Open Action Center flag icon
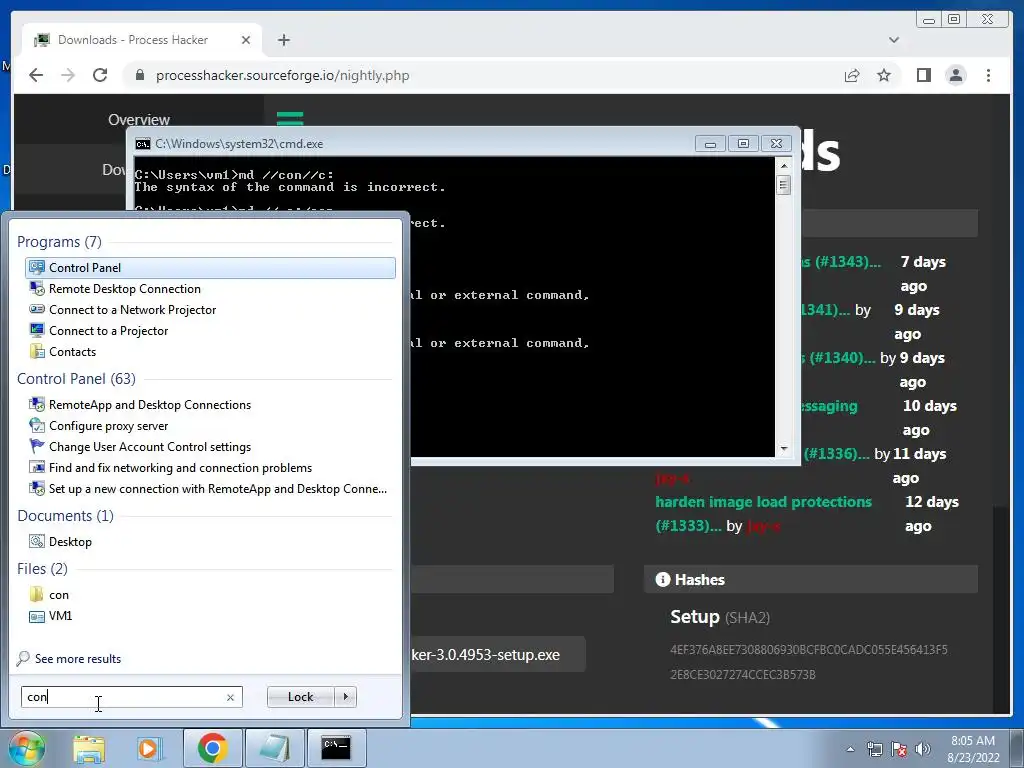This screenshot has width=1024, height=768. pyautogui.click(x=899, y=749)
